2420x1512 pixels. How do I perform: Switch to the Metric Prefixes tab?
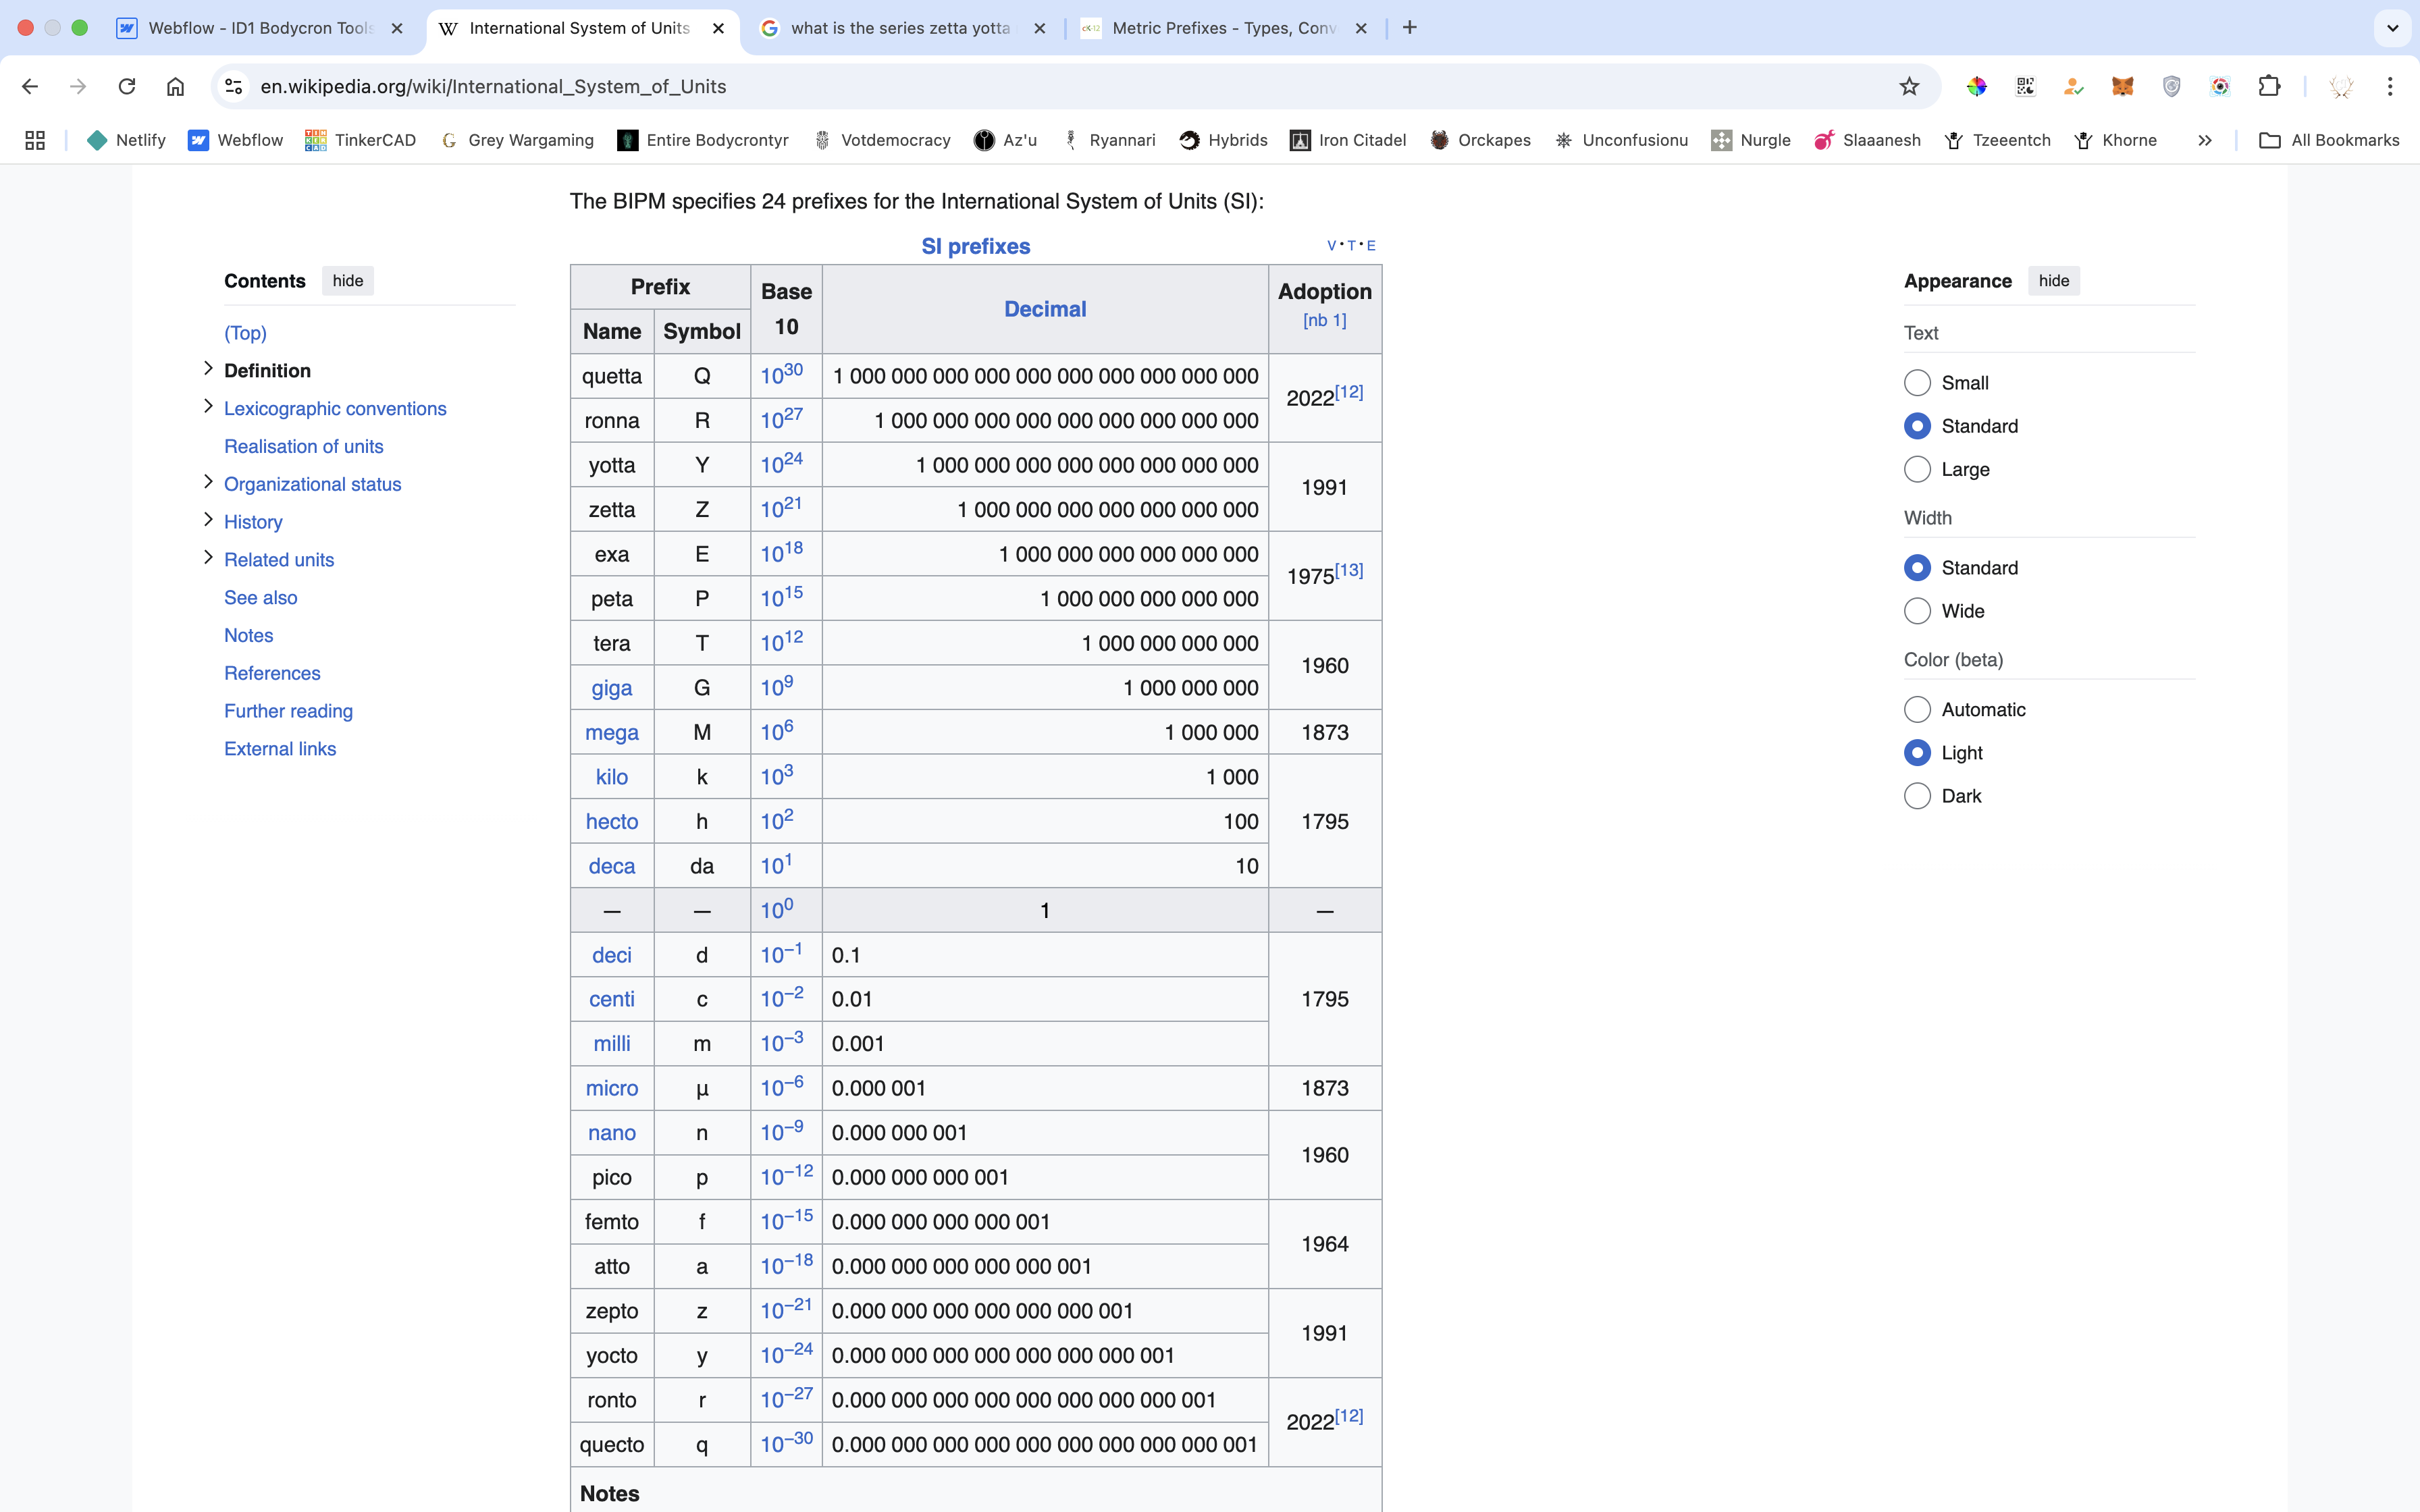pos(1222,28)
